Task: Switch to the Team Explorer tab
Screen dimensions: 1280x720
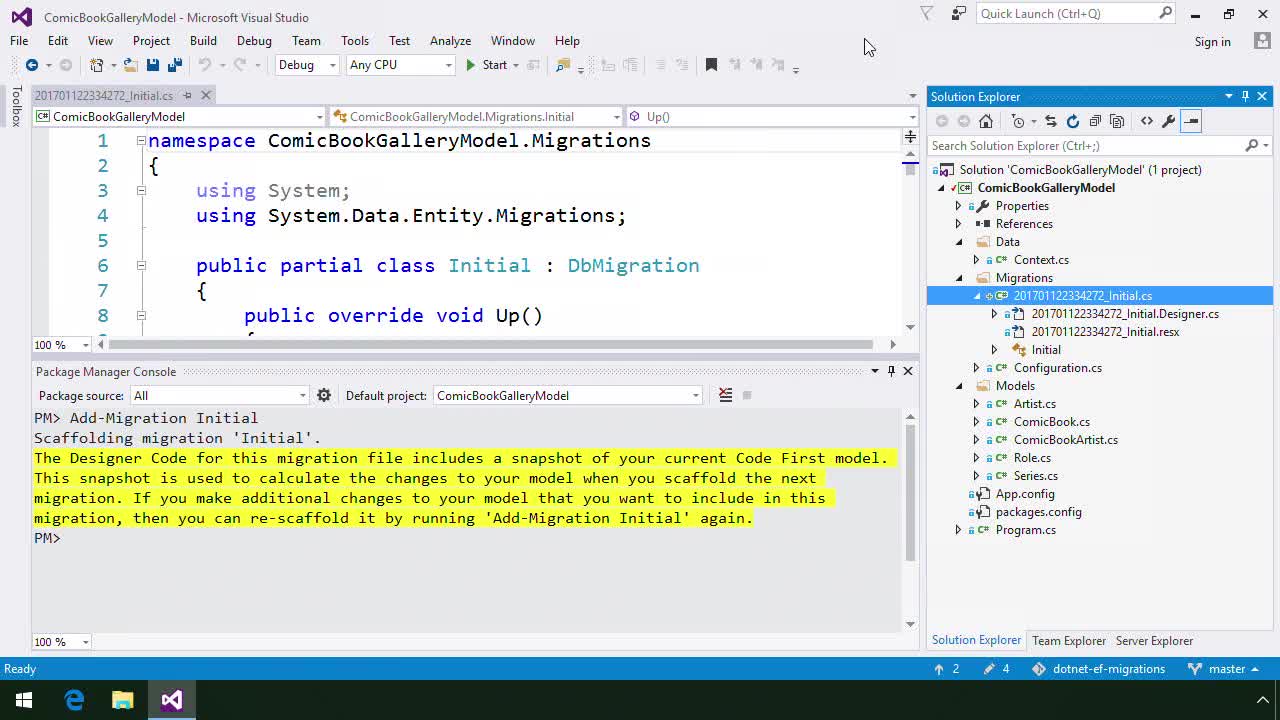Action: click(x=1068, y=640)
